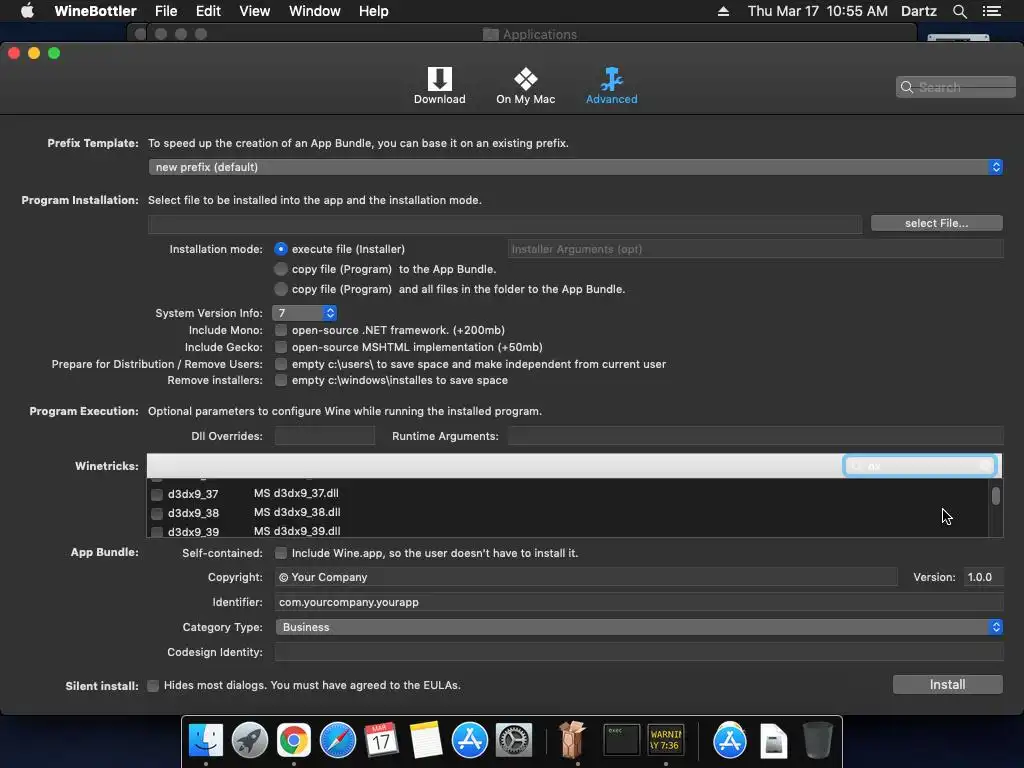
Task: Open the Download toolbar section
Action: tap(439, 86)
